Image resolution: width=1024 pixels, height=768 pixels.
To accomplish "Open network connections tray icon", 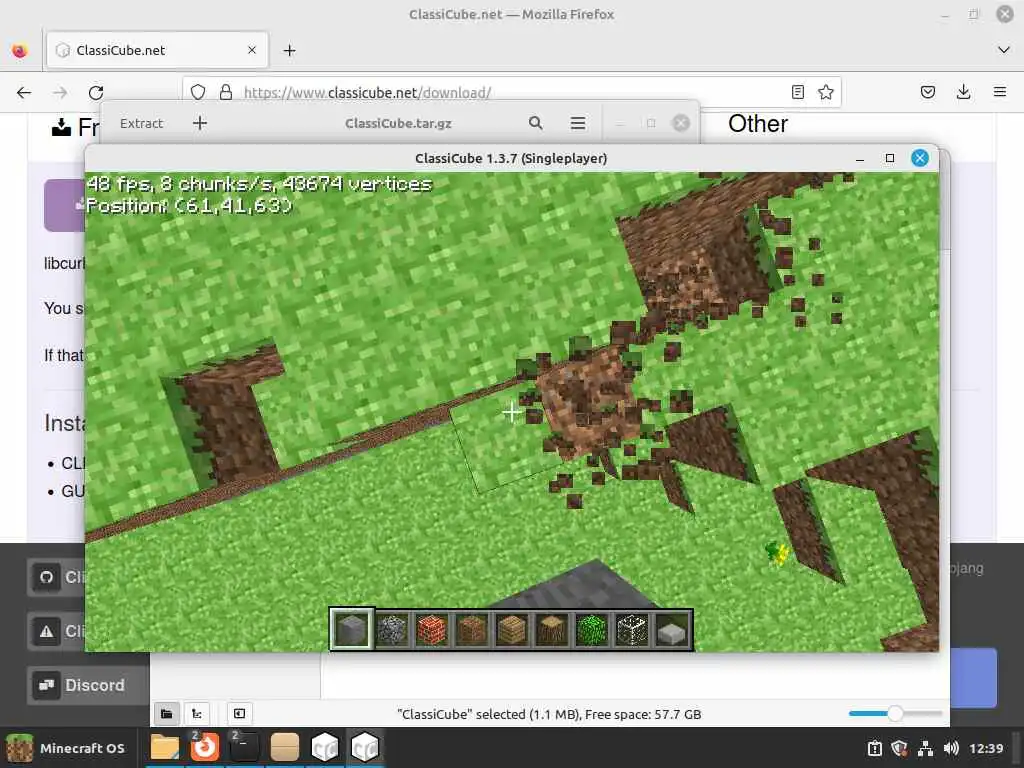I will (x=925, y=748).
